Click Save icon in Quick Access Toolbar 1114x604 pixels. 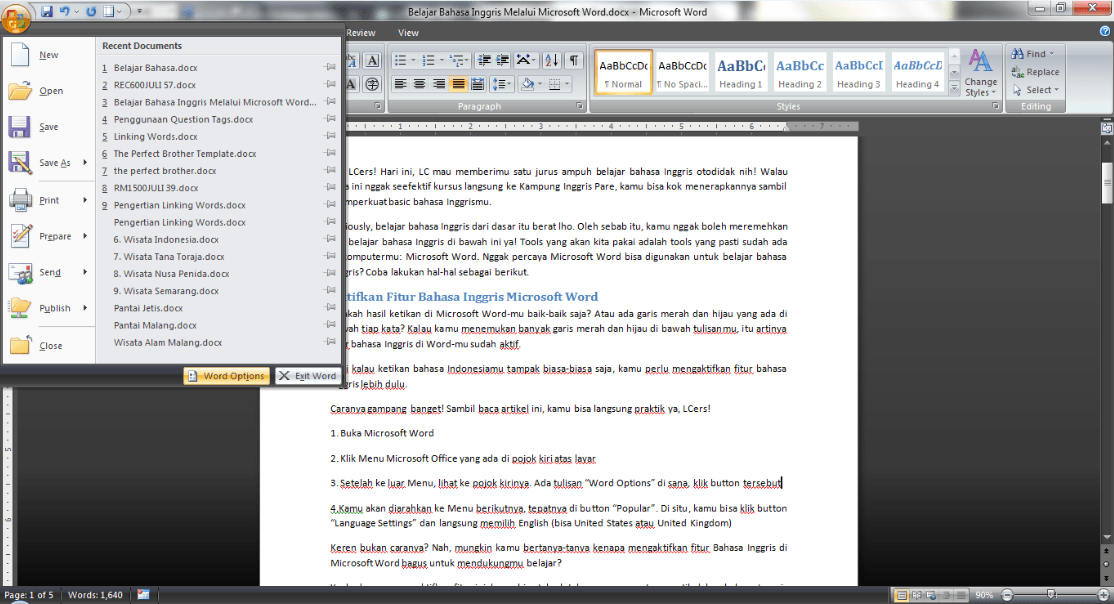[47, 11]
